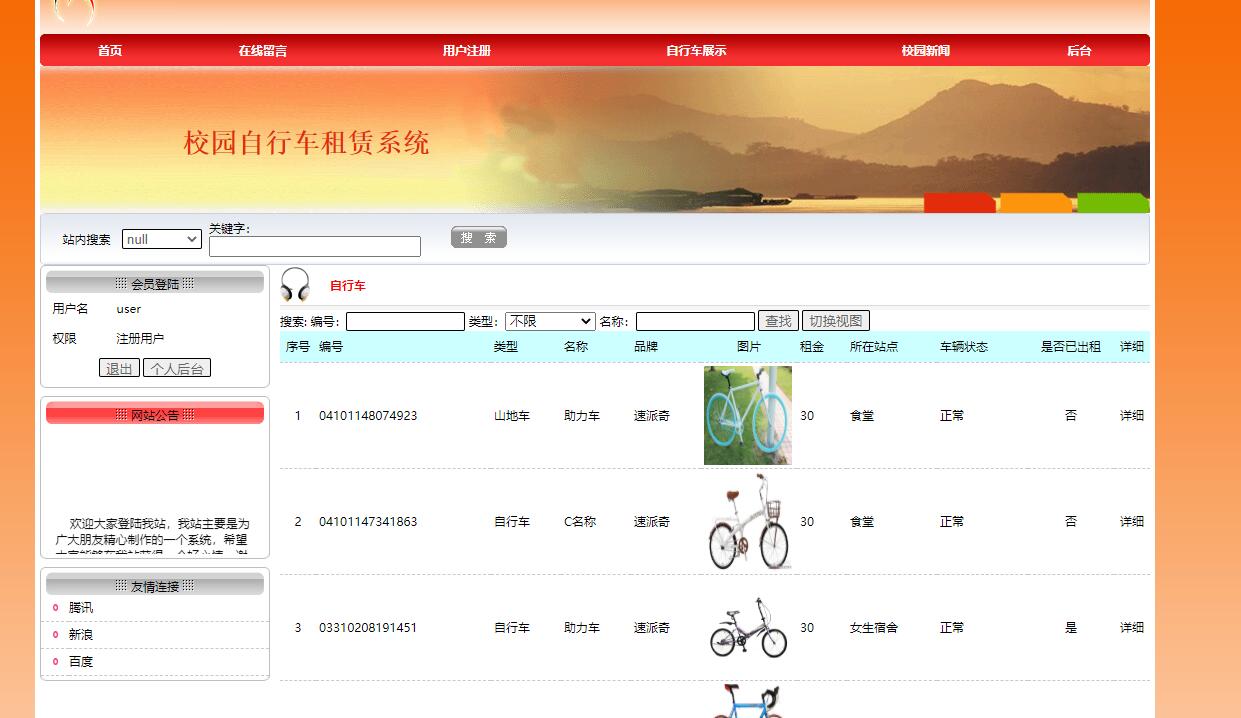The height and width of the screenshot is (718, 1241).
Task: Click the 退出 logout button
Action: 119,367
